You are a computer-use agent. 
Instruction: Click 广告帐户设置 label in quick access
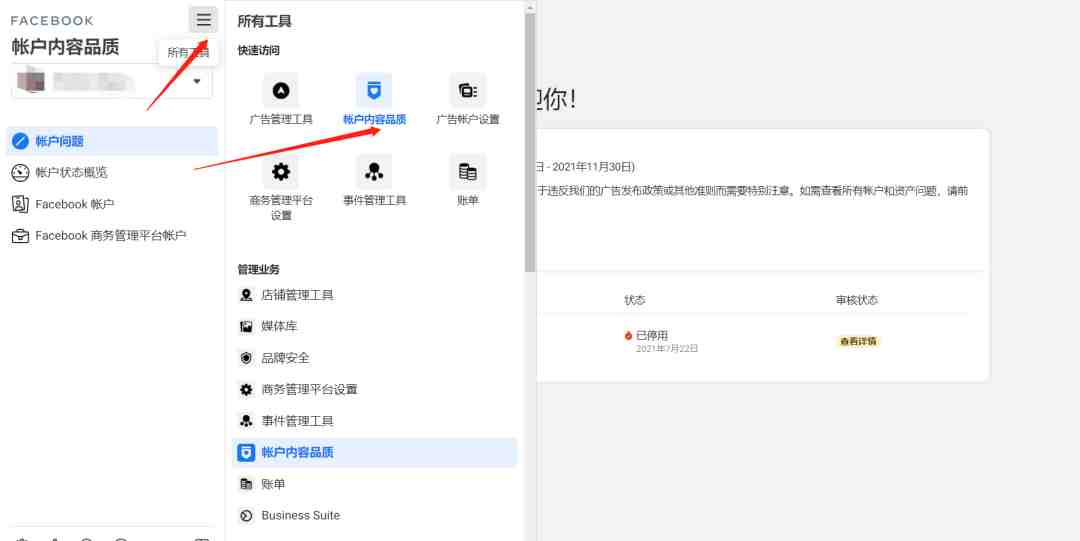[468, 119]
